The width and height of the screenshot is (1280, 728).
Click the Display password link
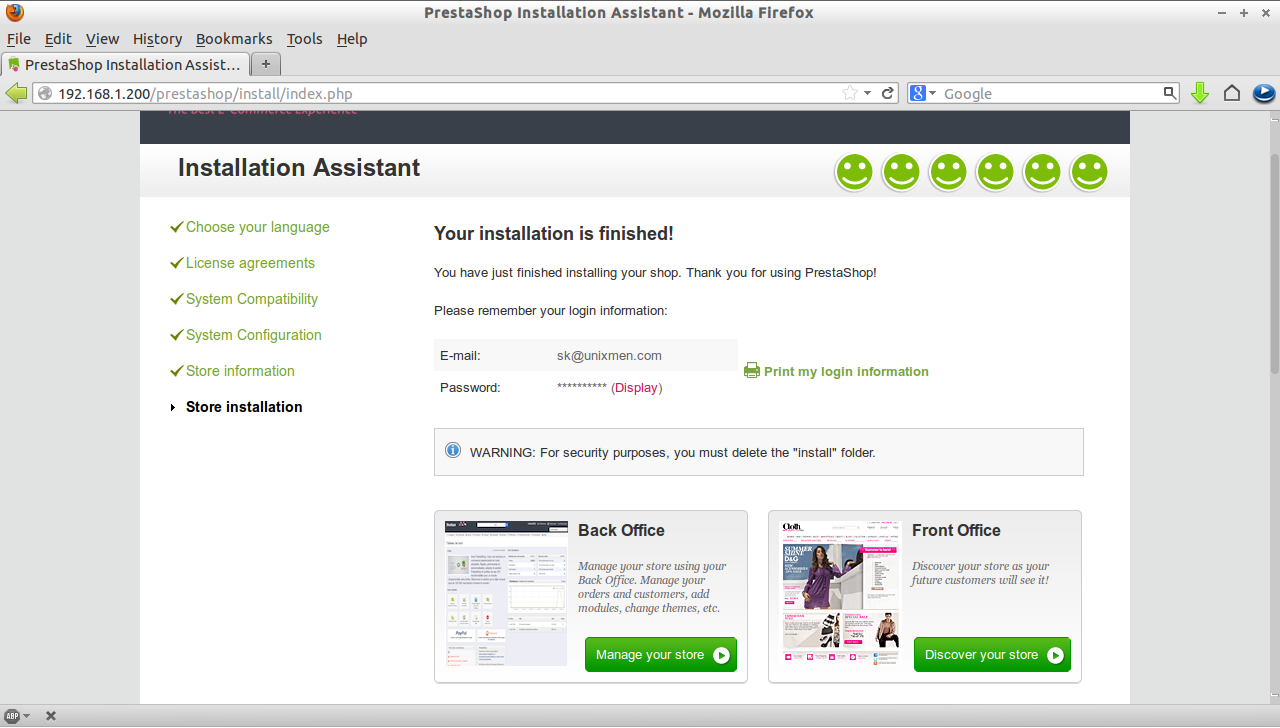coord(637,387)
